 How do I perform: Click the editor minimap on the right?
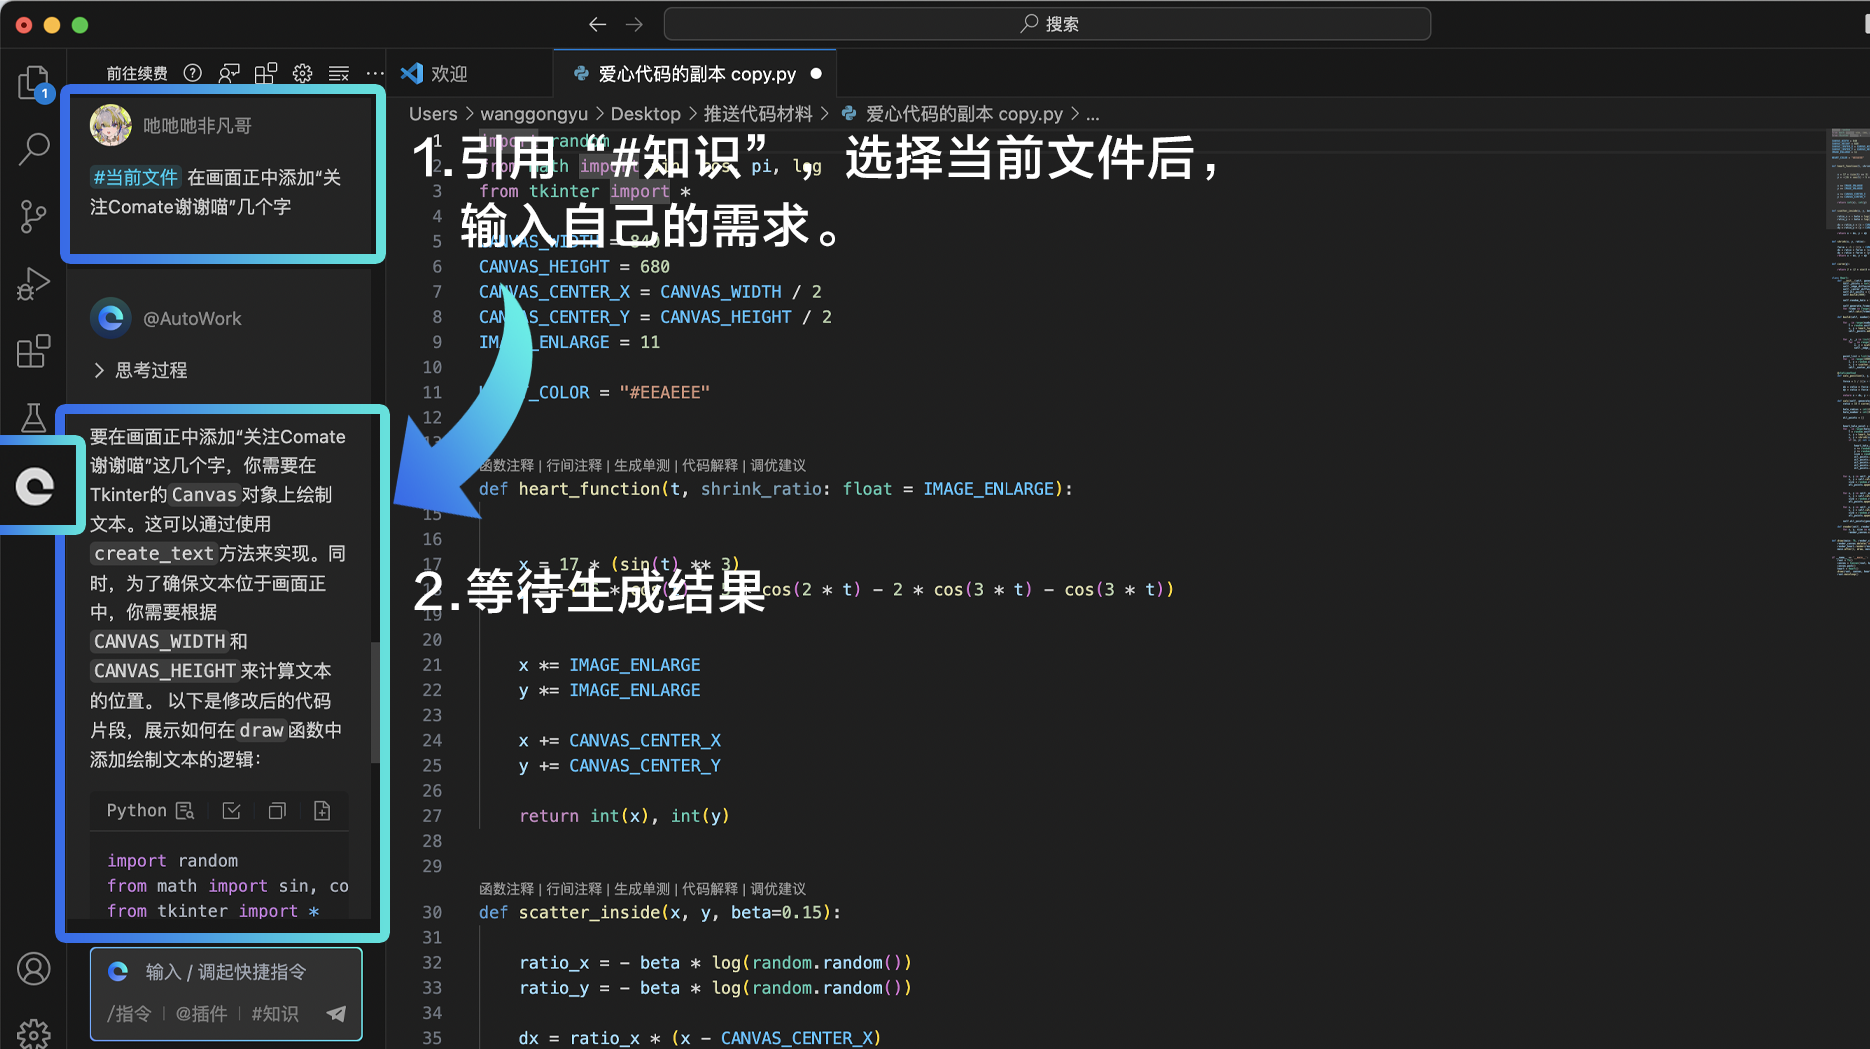click(1847, 350)
